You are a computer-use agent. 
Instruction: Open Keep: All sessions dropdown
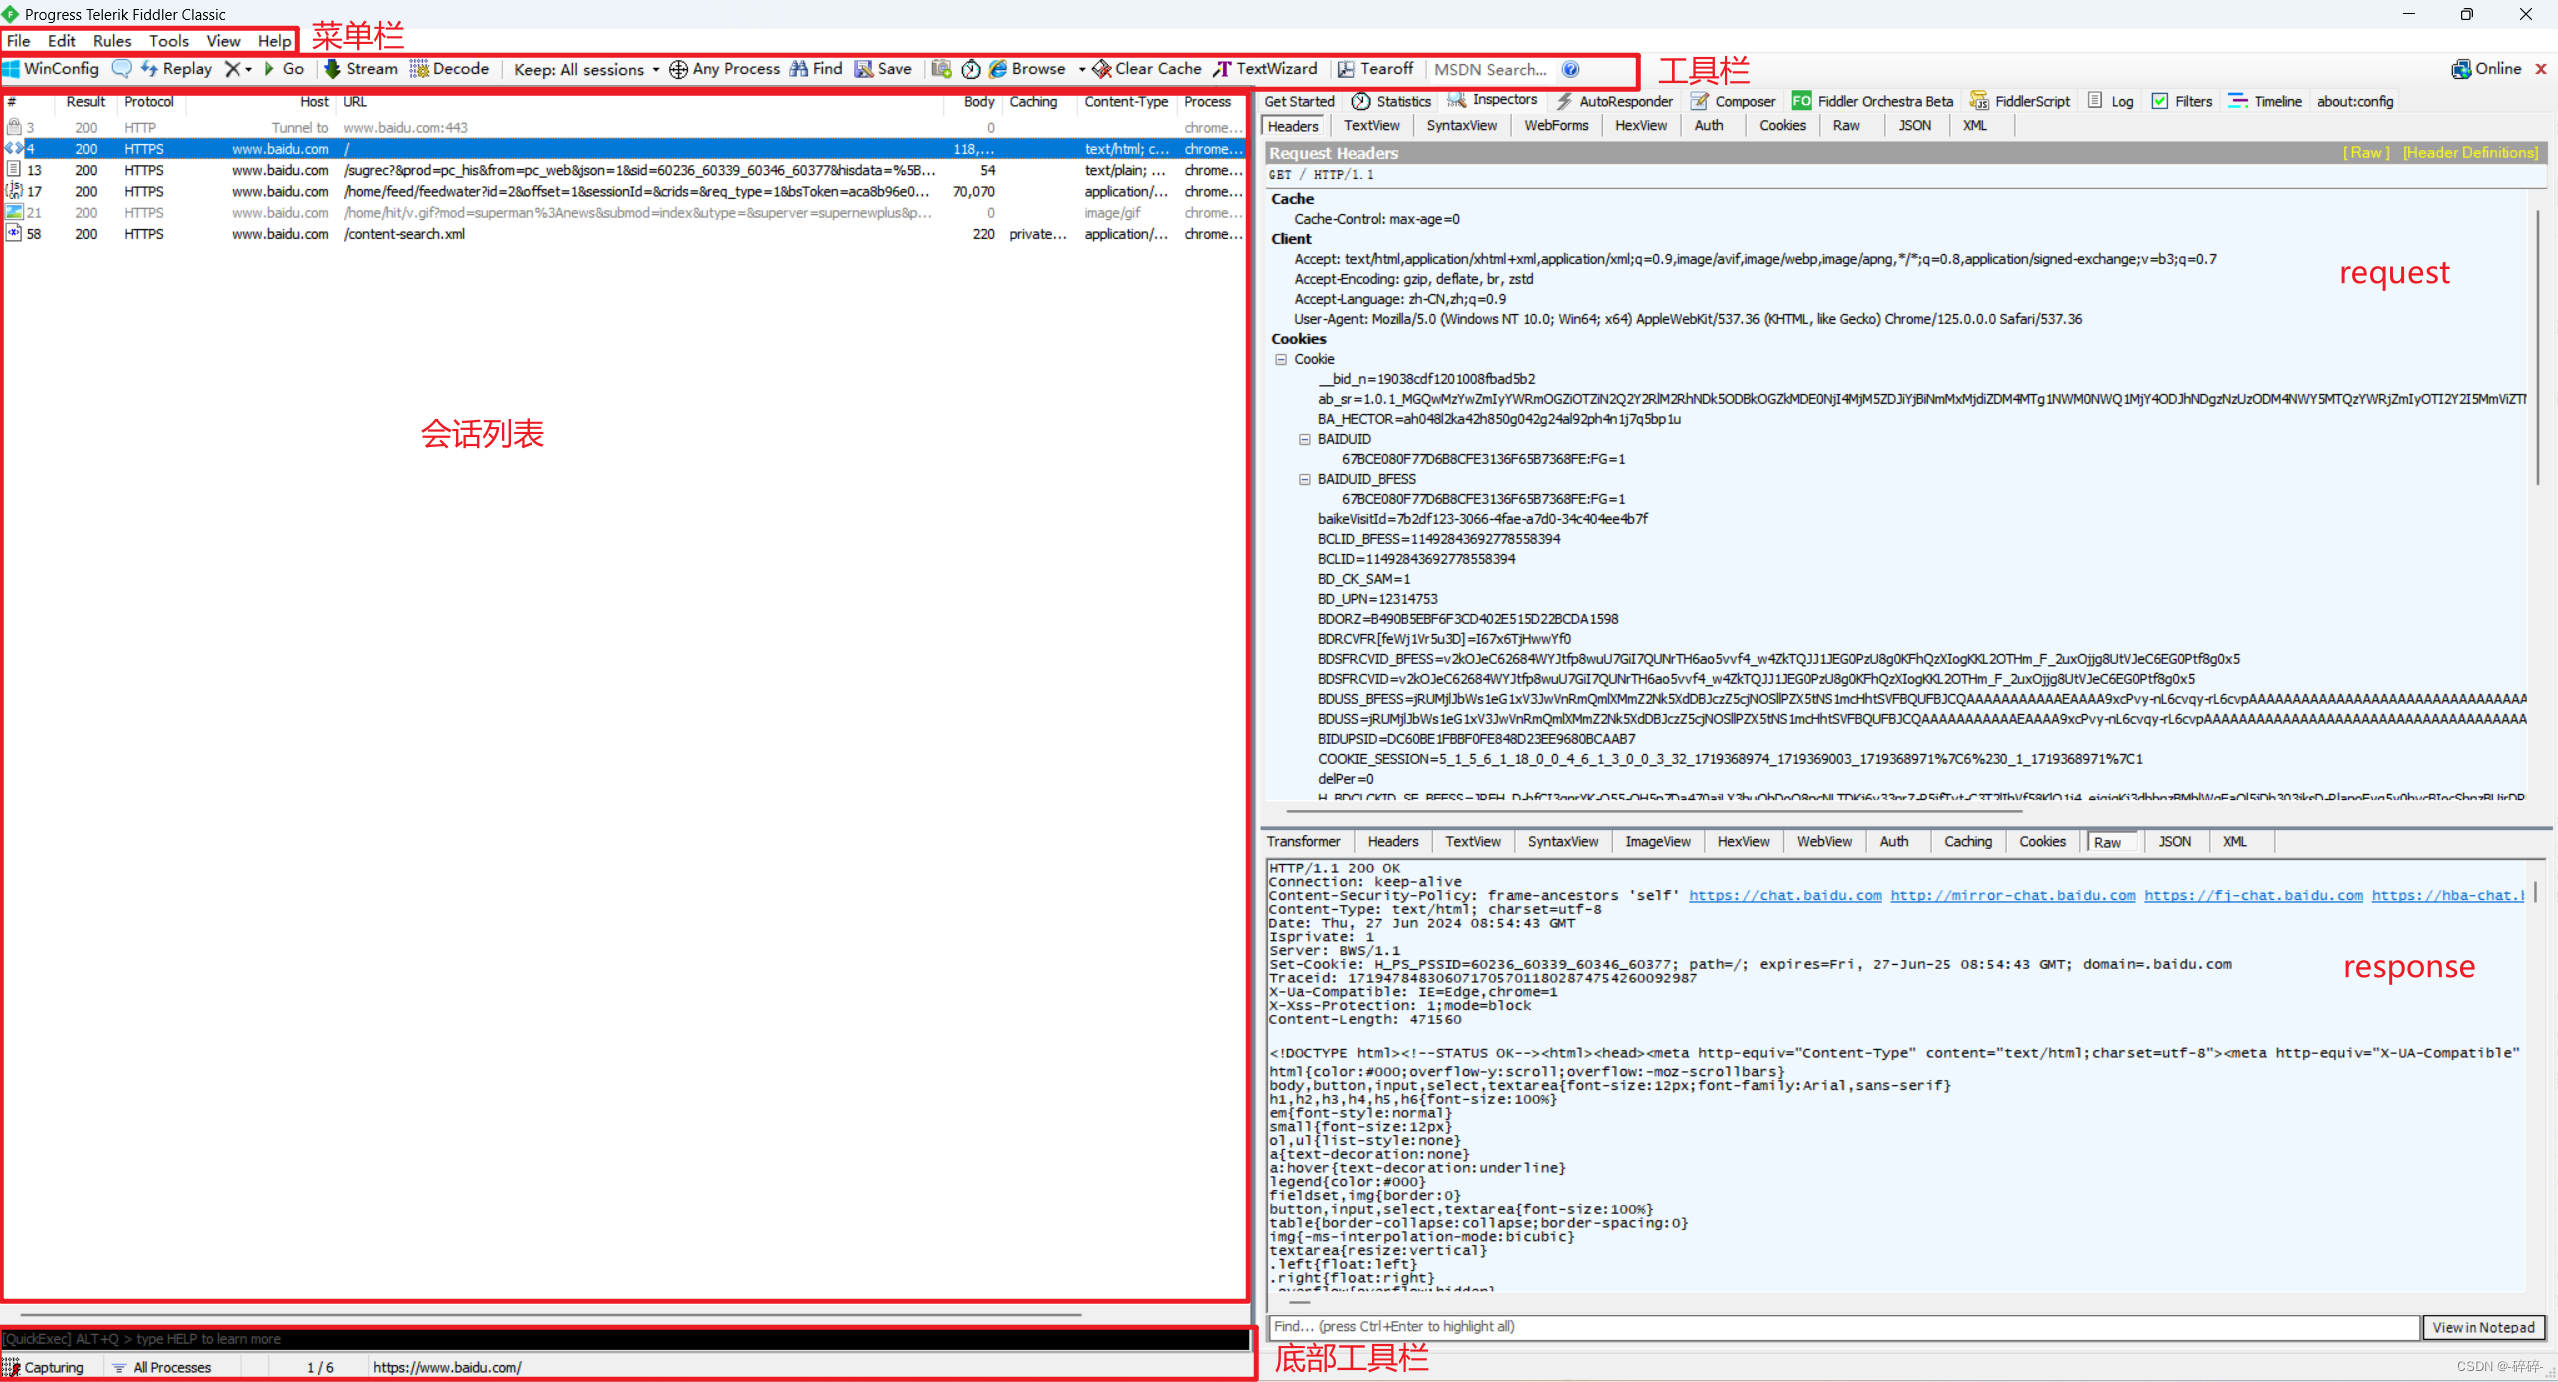tap(587, 70)
